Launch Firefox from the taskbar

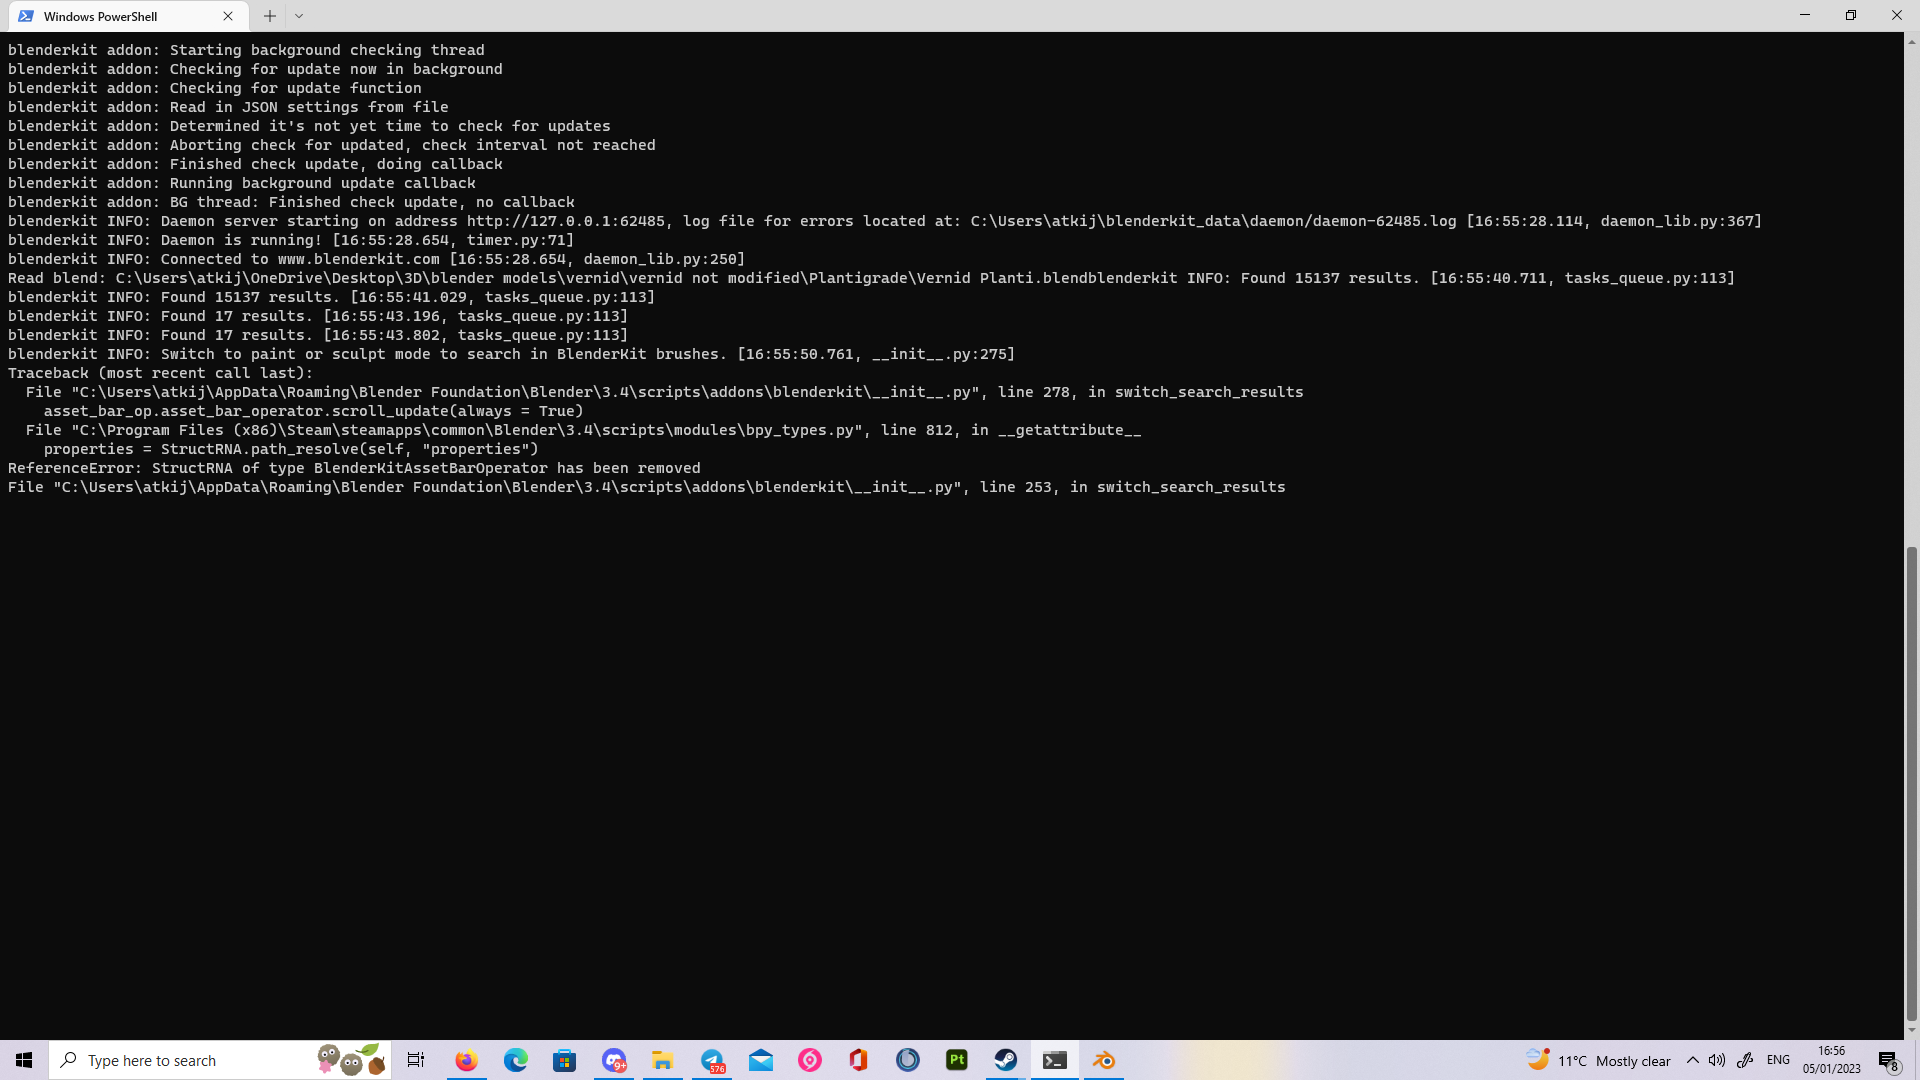(x=466, y=1060)
